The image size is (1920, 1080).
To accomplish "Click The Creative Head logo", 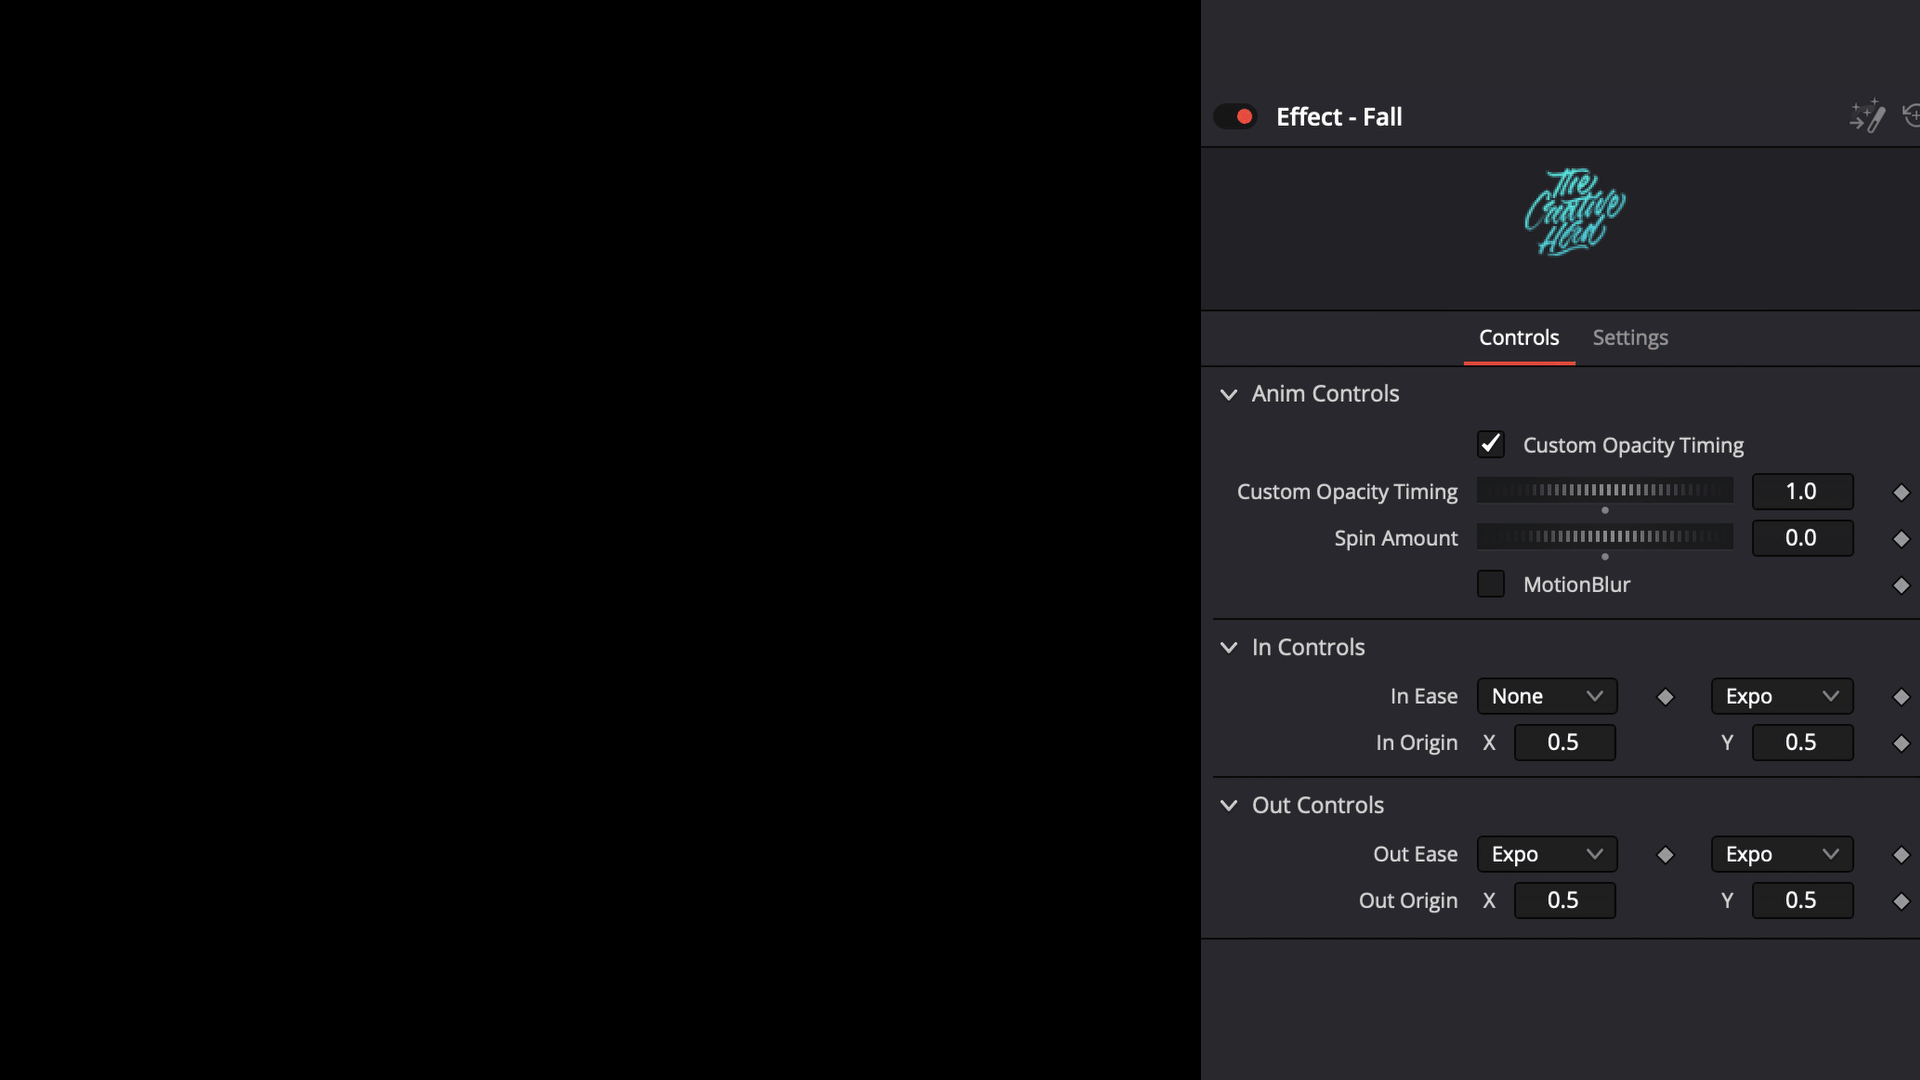I will [1575, 212].
